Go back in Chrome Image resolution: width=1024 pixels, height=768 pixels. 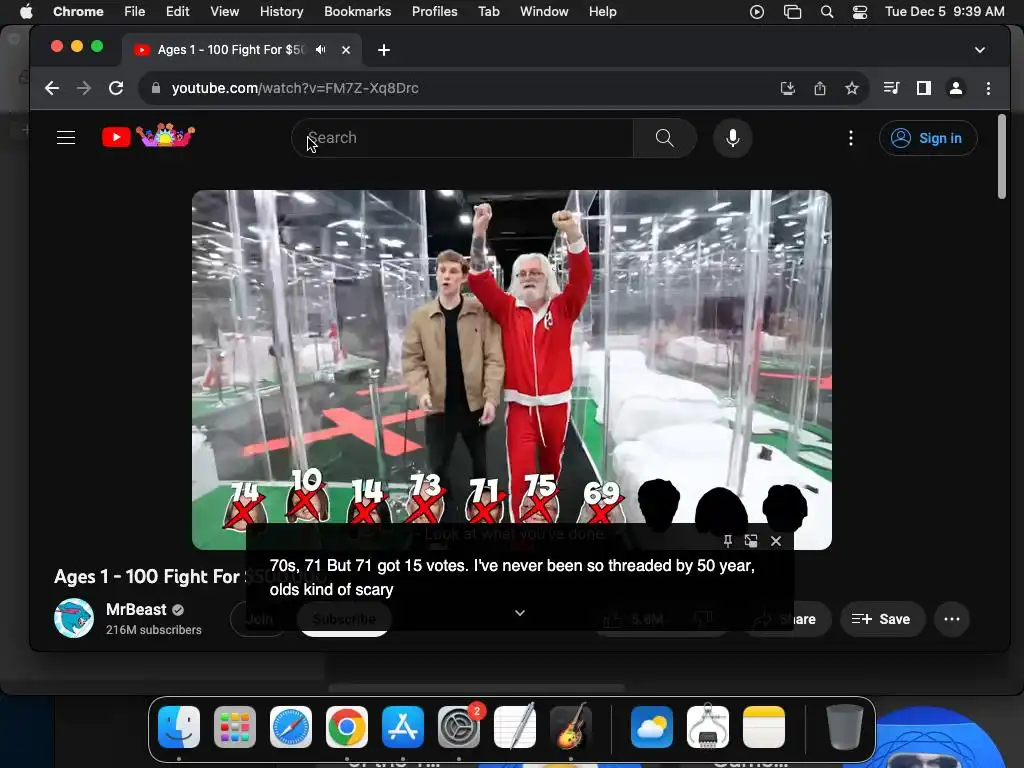(x=52, y=88)
